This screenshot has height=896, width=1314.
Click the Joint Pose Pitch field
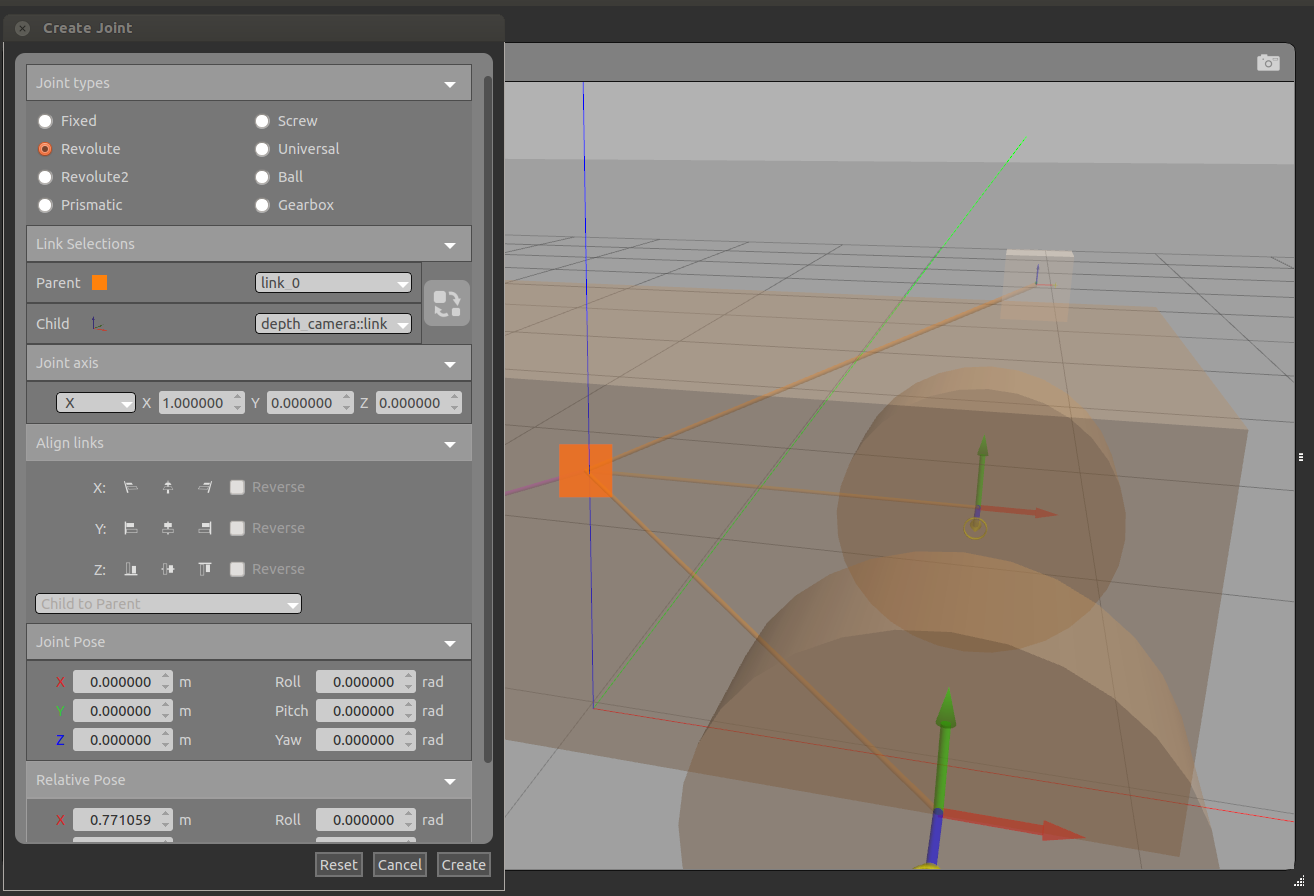coord(365,711)
